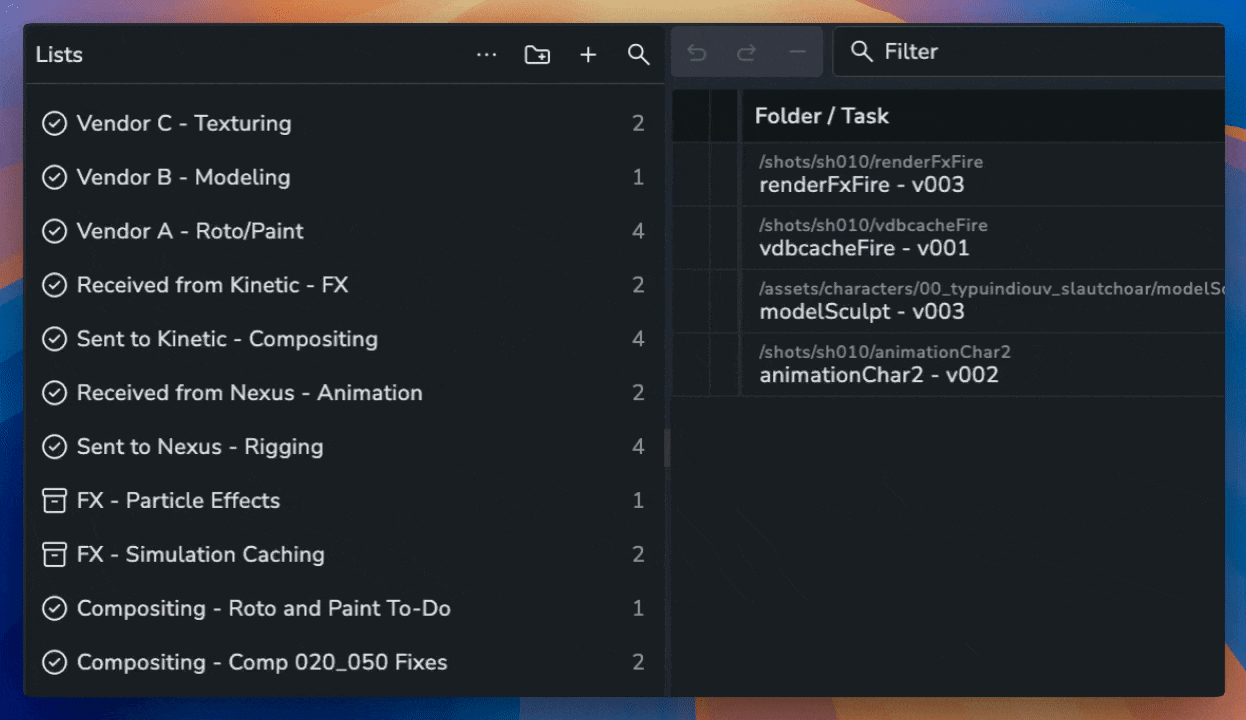This screenshot has width=1246, height=720.
Task: Click the Folder / Task column header
Action: [x=821, y=116]
